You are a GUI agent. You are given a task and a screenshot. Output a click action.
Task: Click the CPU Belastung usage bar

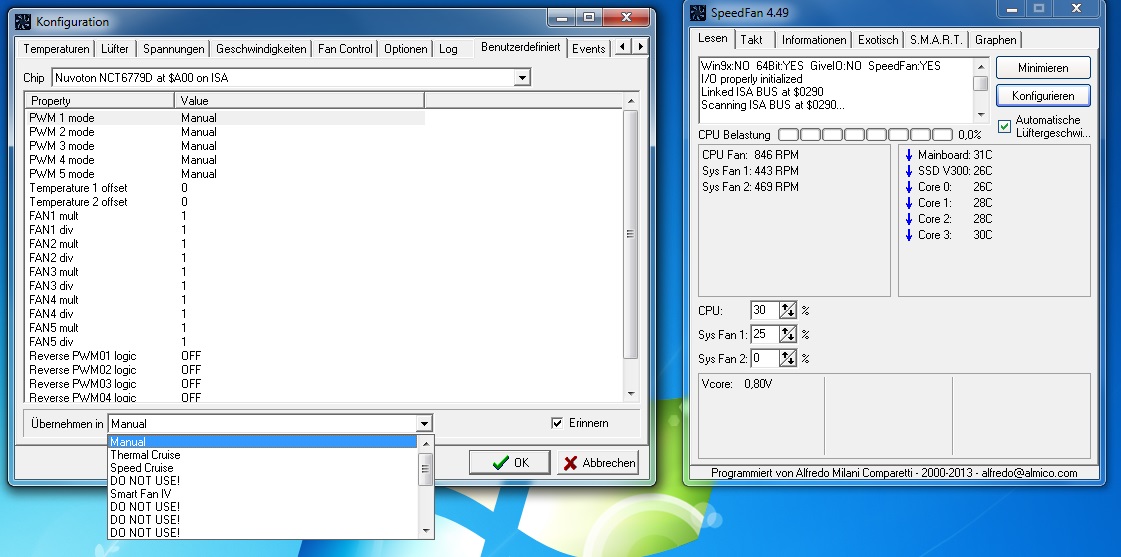865,134
